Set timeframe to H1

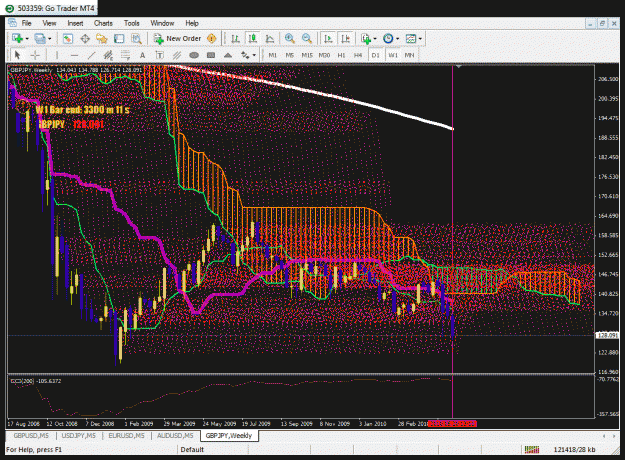(341, 55)
